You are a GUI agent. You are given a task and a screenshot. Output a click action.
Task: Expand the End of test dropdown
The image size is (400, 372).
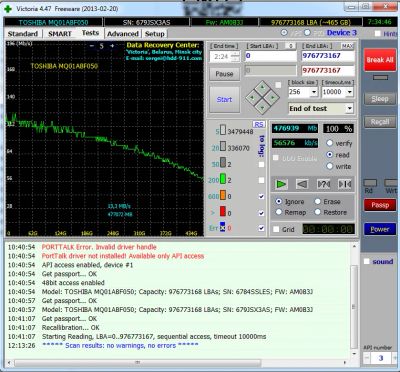point(349,109)
